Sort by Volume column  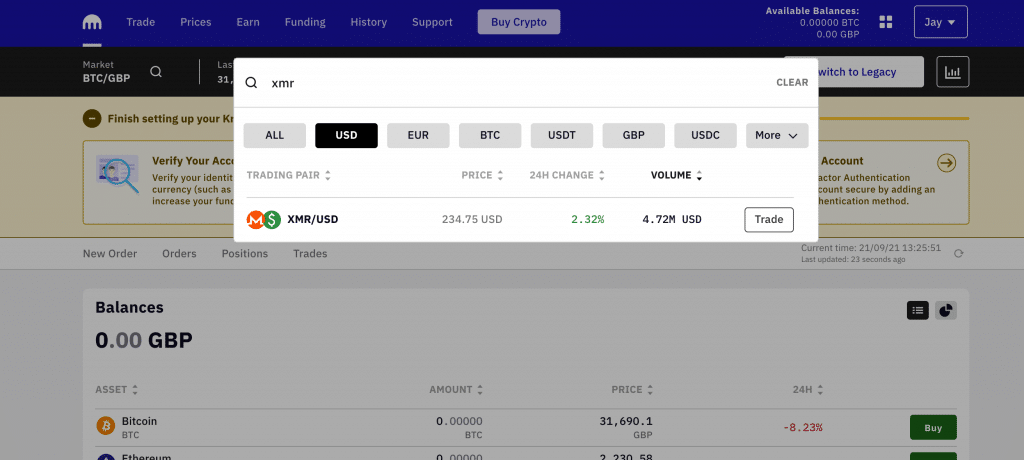(677, 175)
